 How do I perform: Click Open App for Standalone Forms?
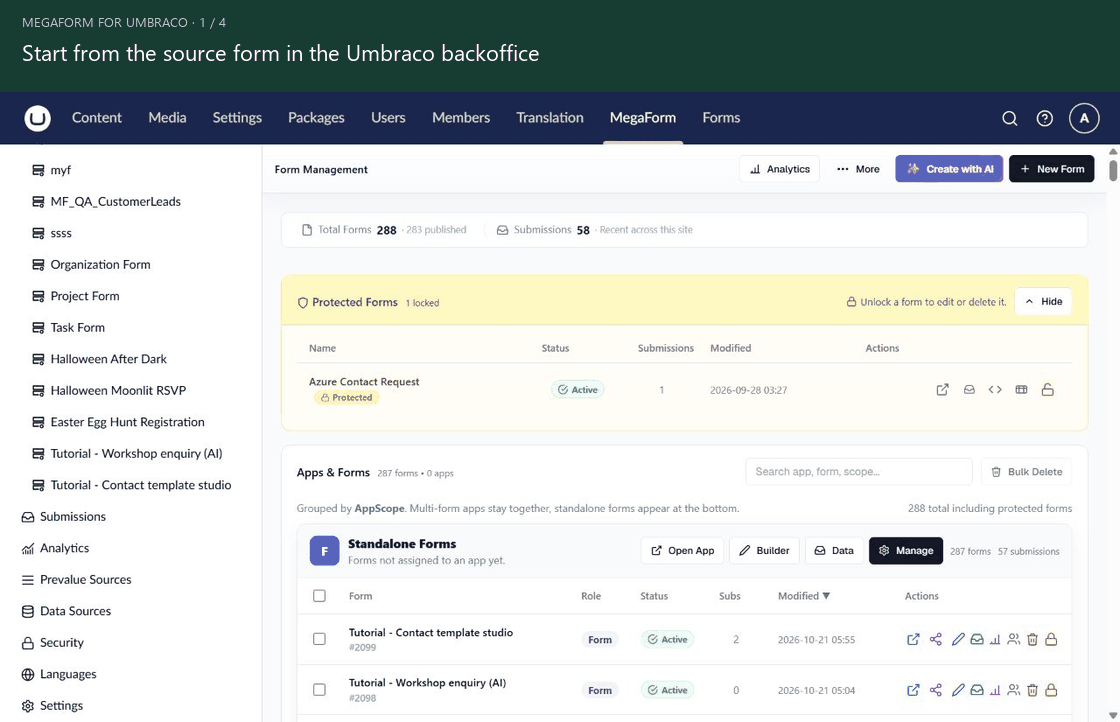tap(683, 551)
